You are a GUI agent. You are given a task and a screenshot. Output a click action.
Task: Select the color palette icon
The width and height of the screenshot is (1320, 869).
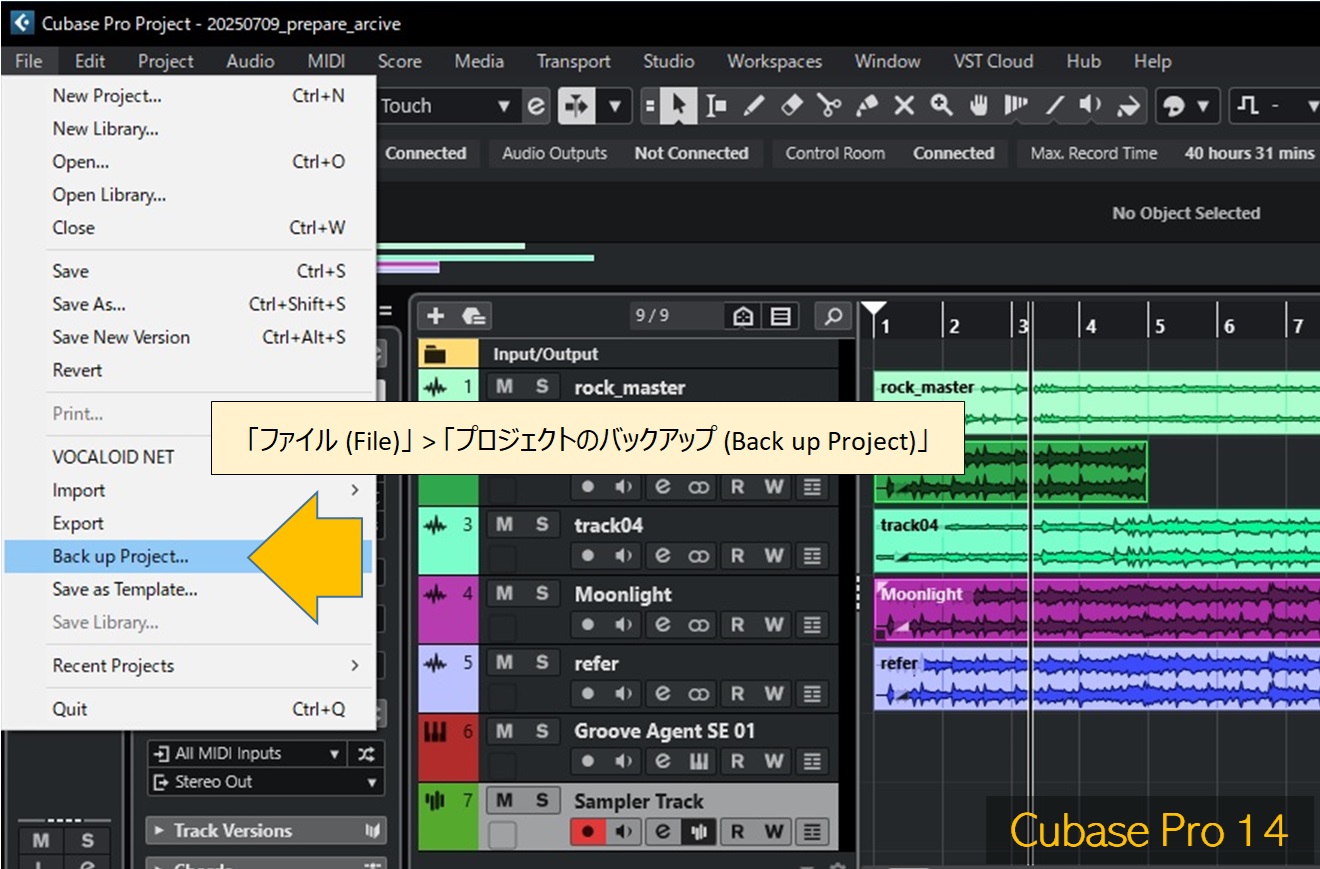pyautogui.click(x=1174, y=106)
